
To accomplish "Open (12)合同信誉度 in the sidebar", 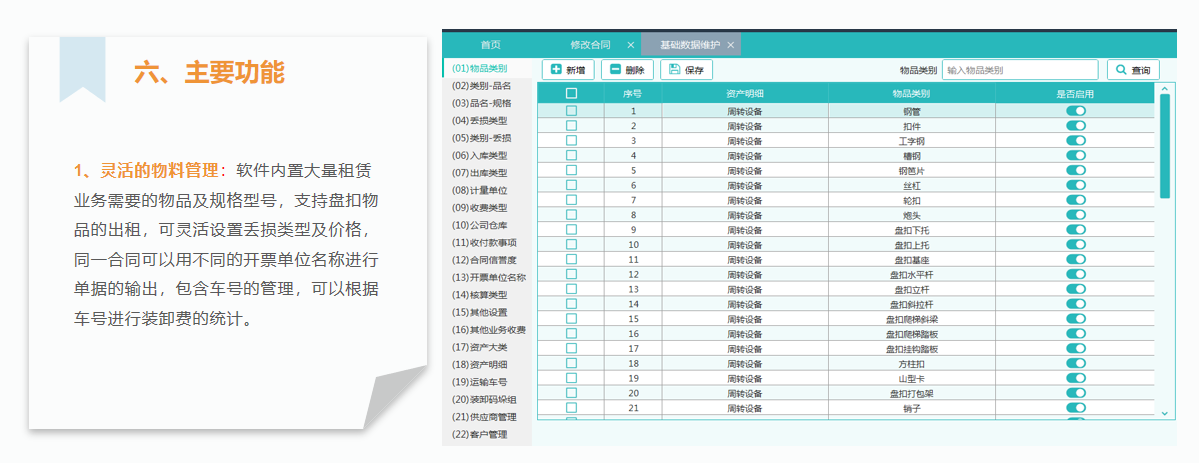I will (484, 259).
